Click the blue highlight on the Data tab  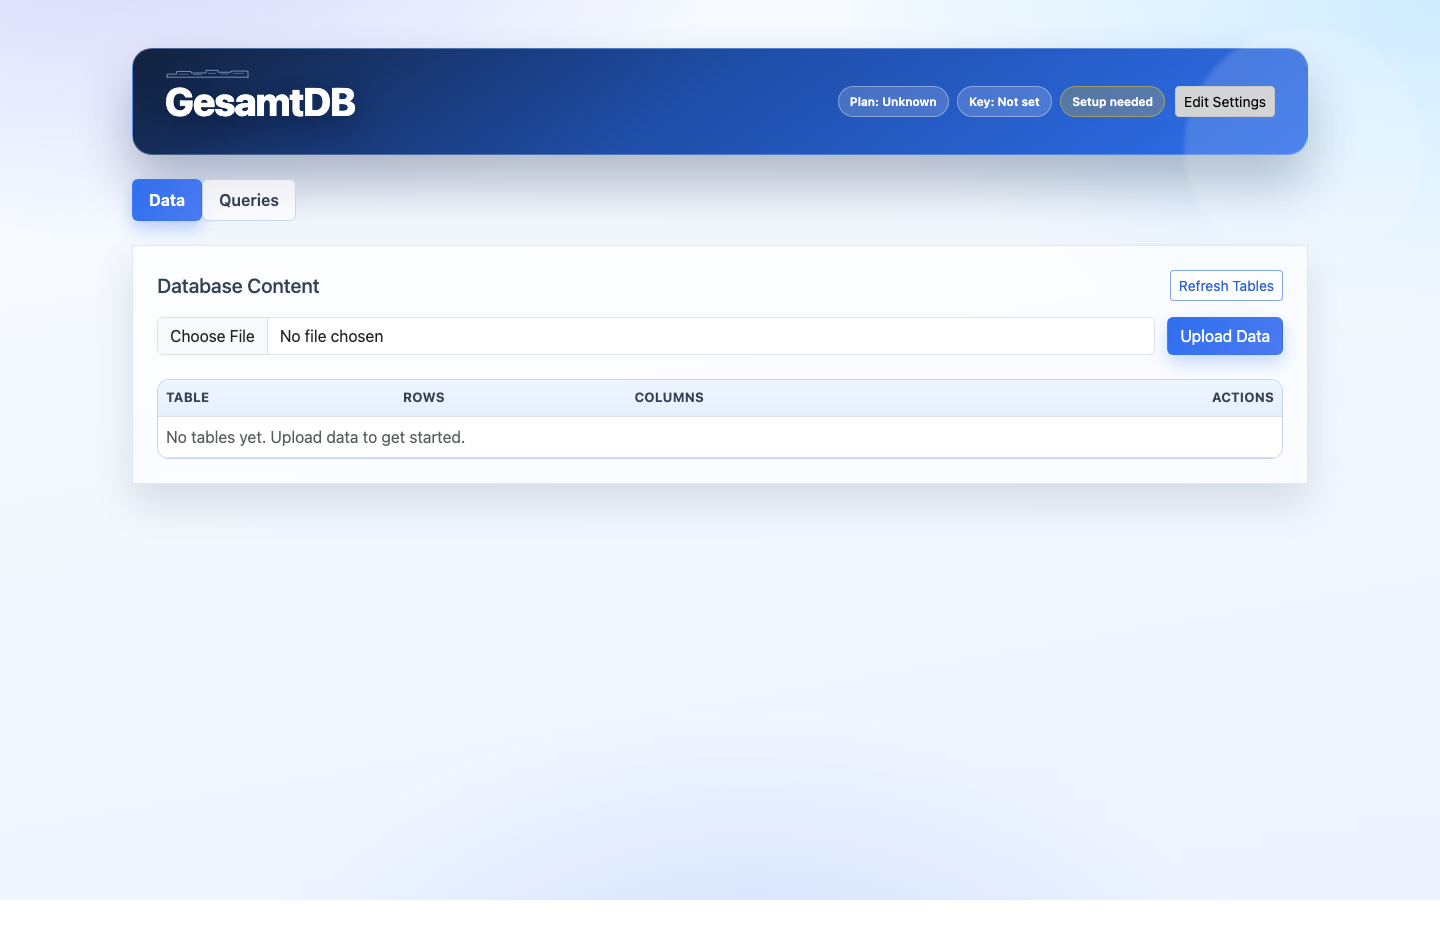pyautogui.click(x=166, y=200)
